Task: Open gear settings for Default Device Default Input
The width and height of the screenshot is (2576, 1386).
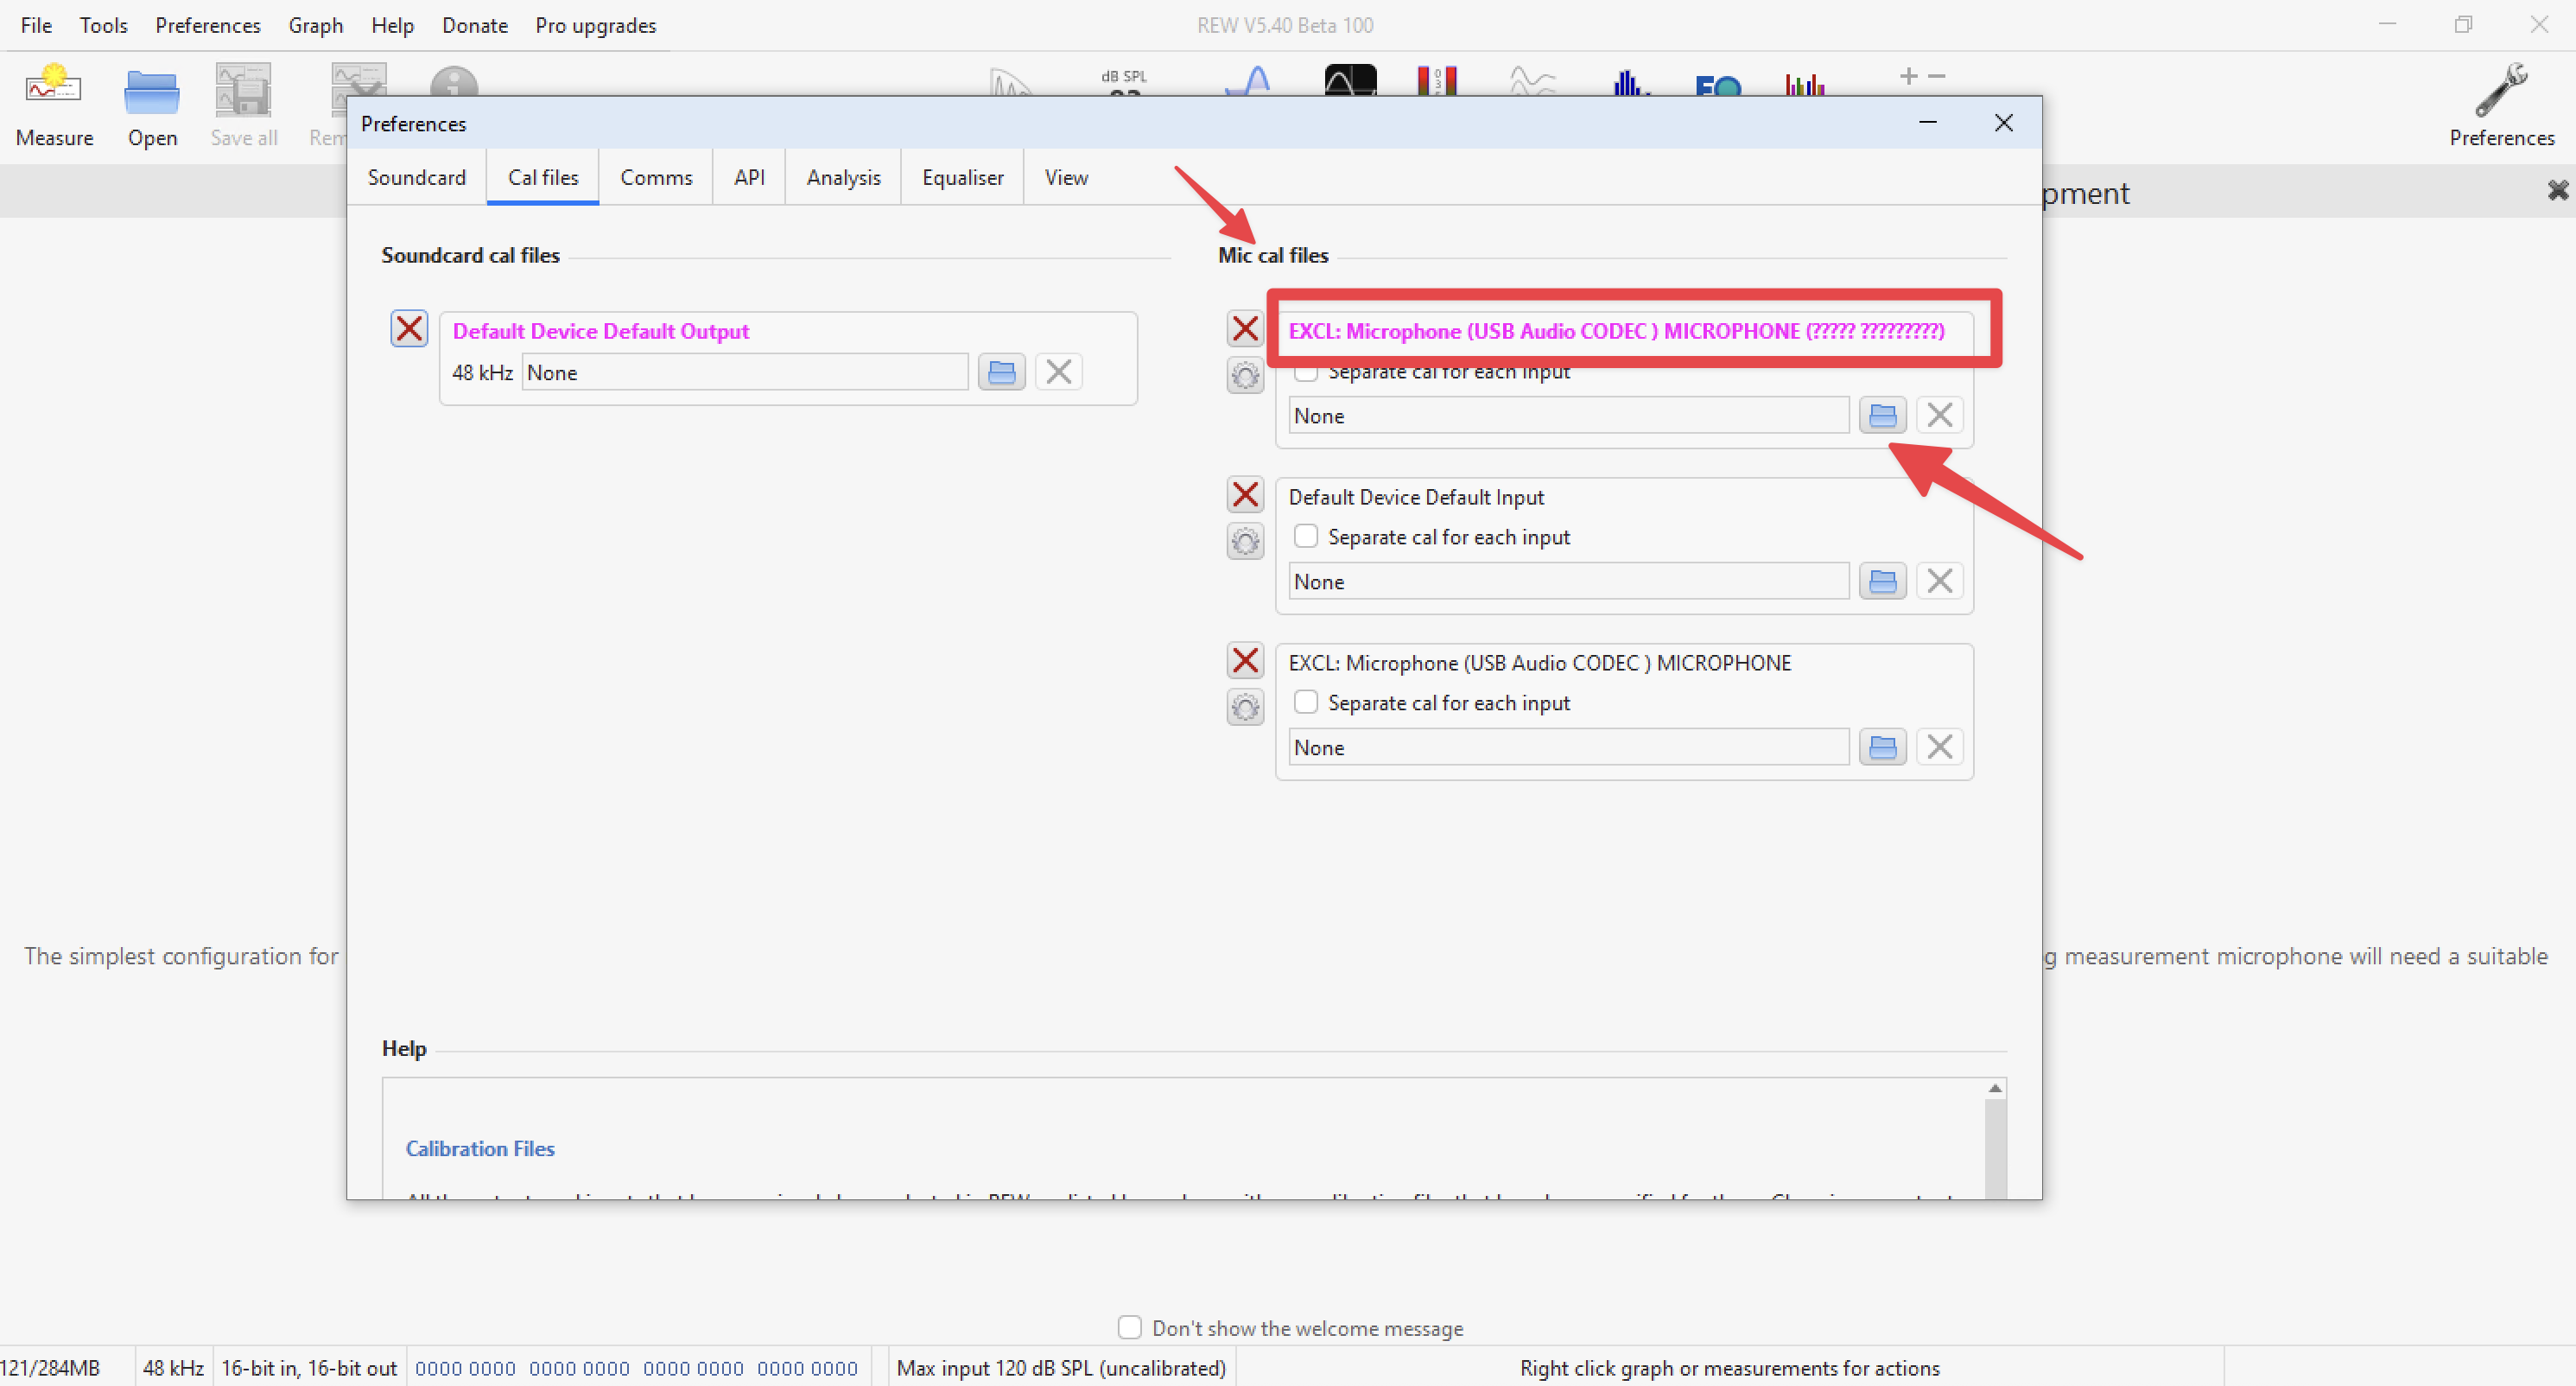Action: (1245, 542)
